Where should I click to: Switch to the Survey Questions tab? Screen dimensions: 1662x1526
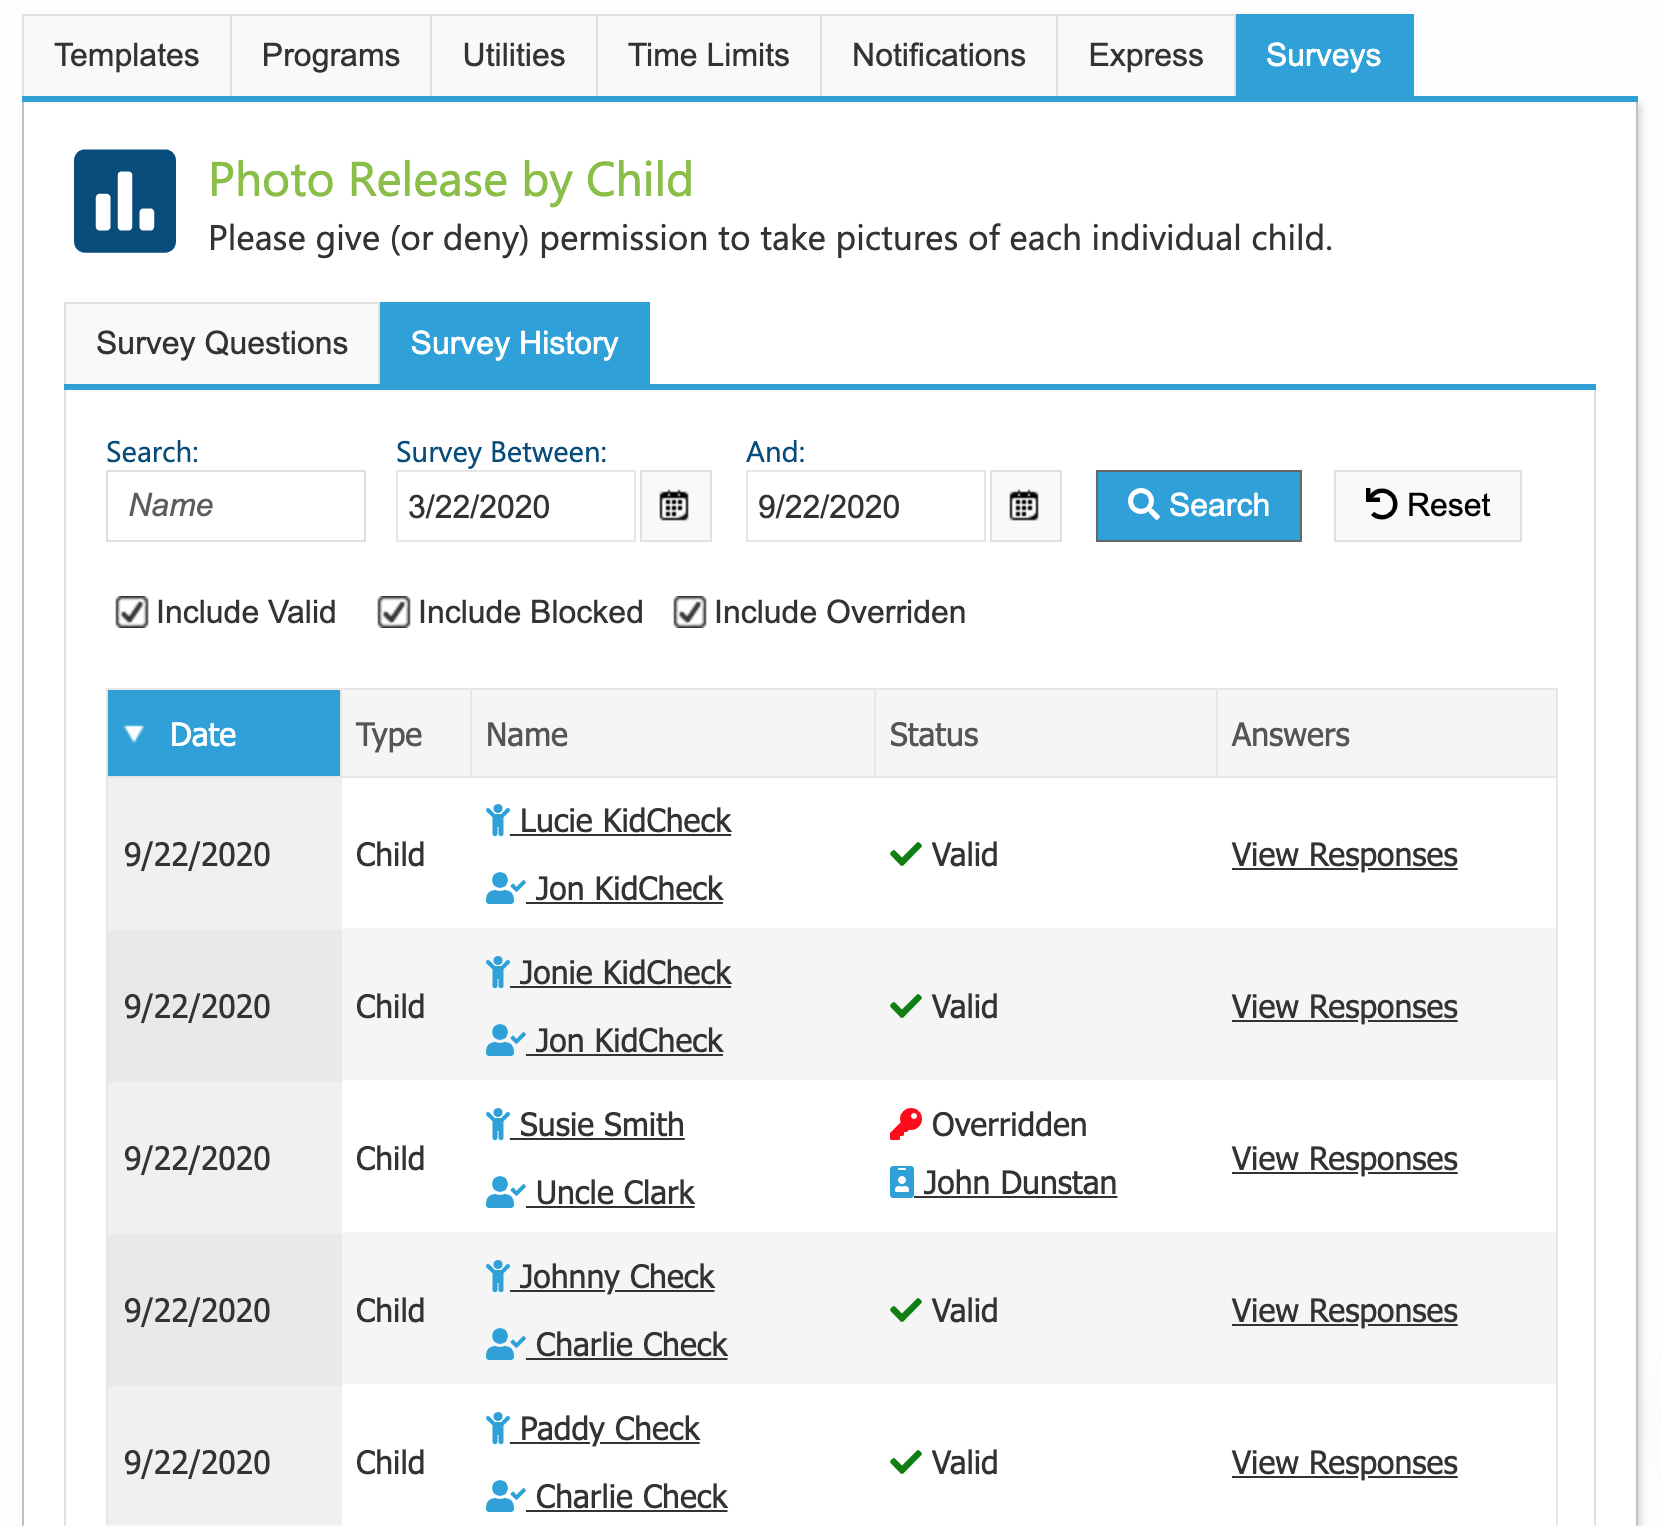pyautogui.click(x=220, y=343)
